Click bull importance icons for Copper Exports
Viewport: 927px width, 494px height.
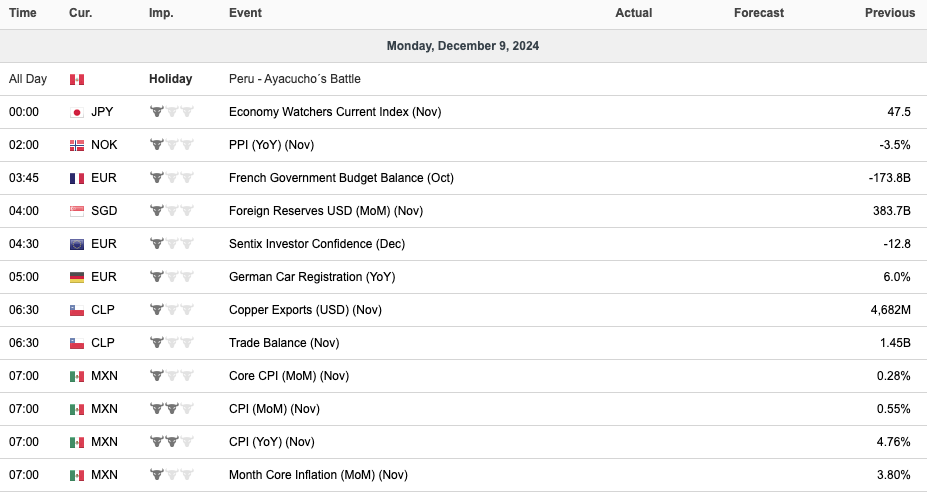[x=171, y=310]
